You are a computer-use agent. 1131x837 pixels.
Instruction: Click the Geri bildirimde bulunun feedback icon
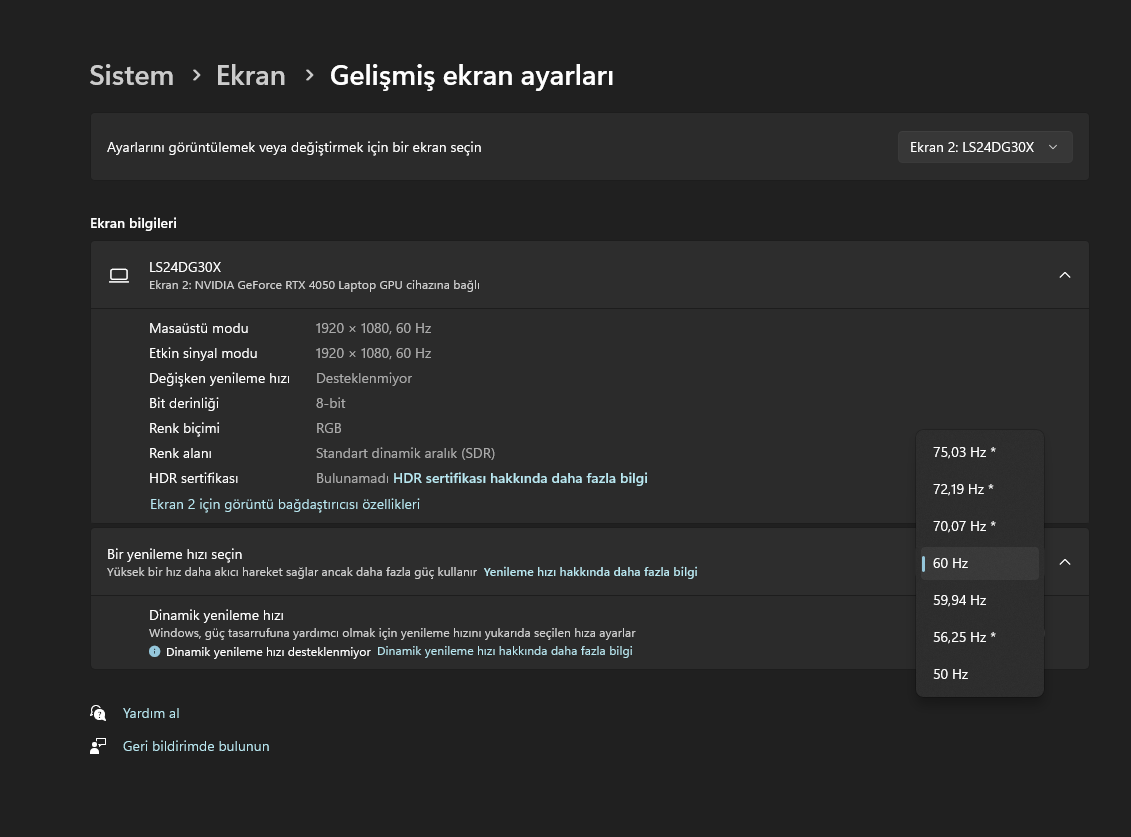click(98, 746)
